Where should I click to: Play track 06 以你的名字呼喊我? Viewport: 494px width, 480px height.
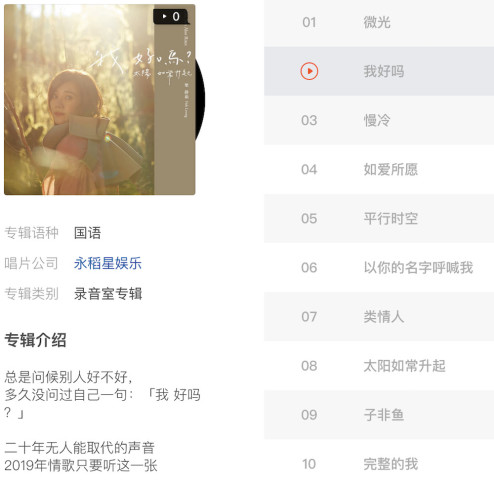pyautogui.click(x=379, y=267)
